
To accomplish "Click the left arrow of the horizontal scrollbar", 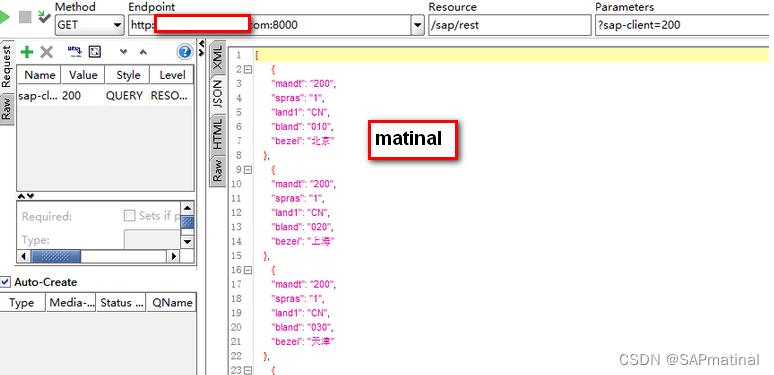I will tap(24, 256).
